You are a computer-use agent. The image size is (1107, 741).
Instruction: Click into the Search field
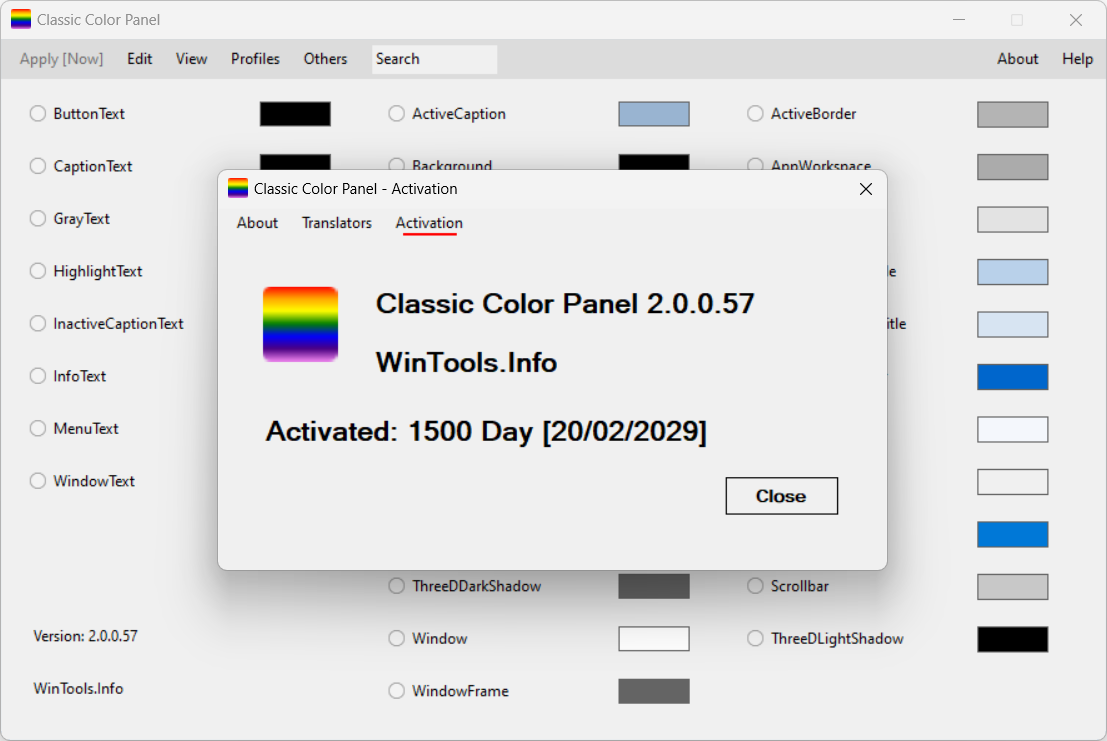(x=435, y=59)
